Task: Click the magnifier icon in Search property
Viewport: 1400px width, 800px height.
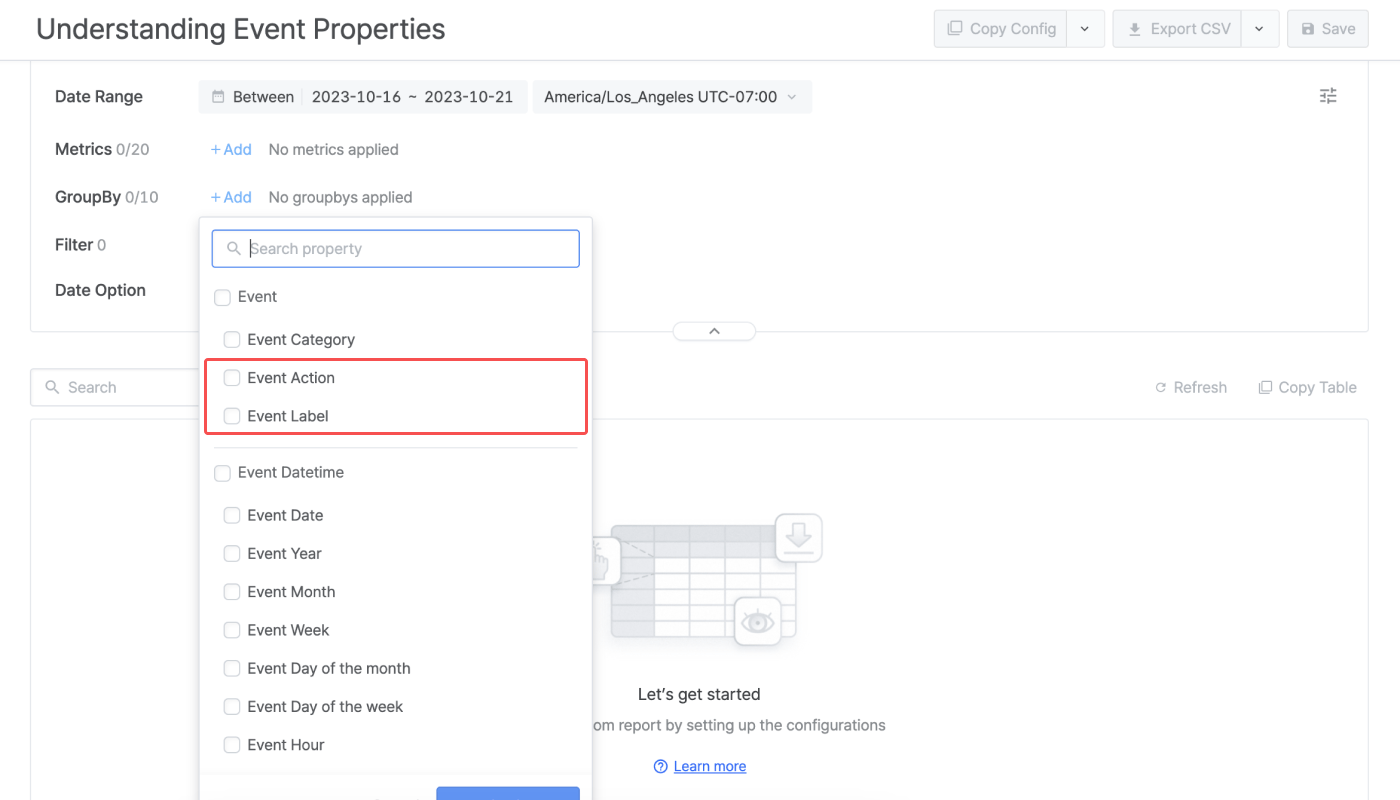Action: coord(233,249)
